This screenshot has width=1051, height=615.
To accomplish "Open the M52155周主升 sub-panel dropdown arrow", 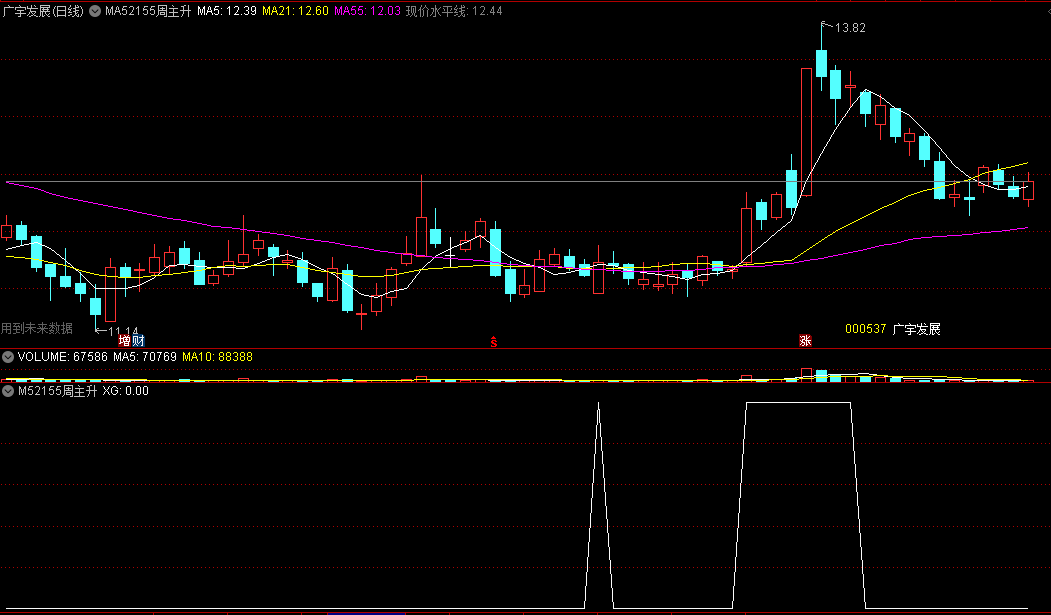I will (8, 391).
